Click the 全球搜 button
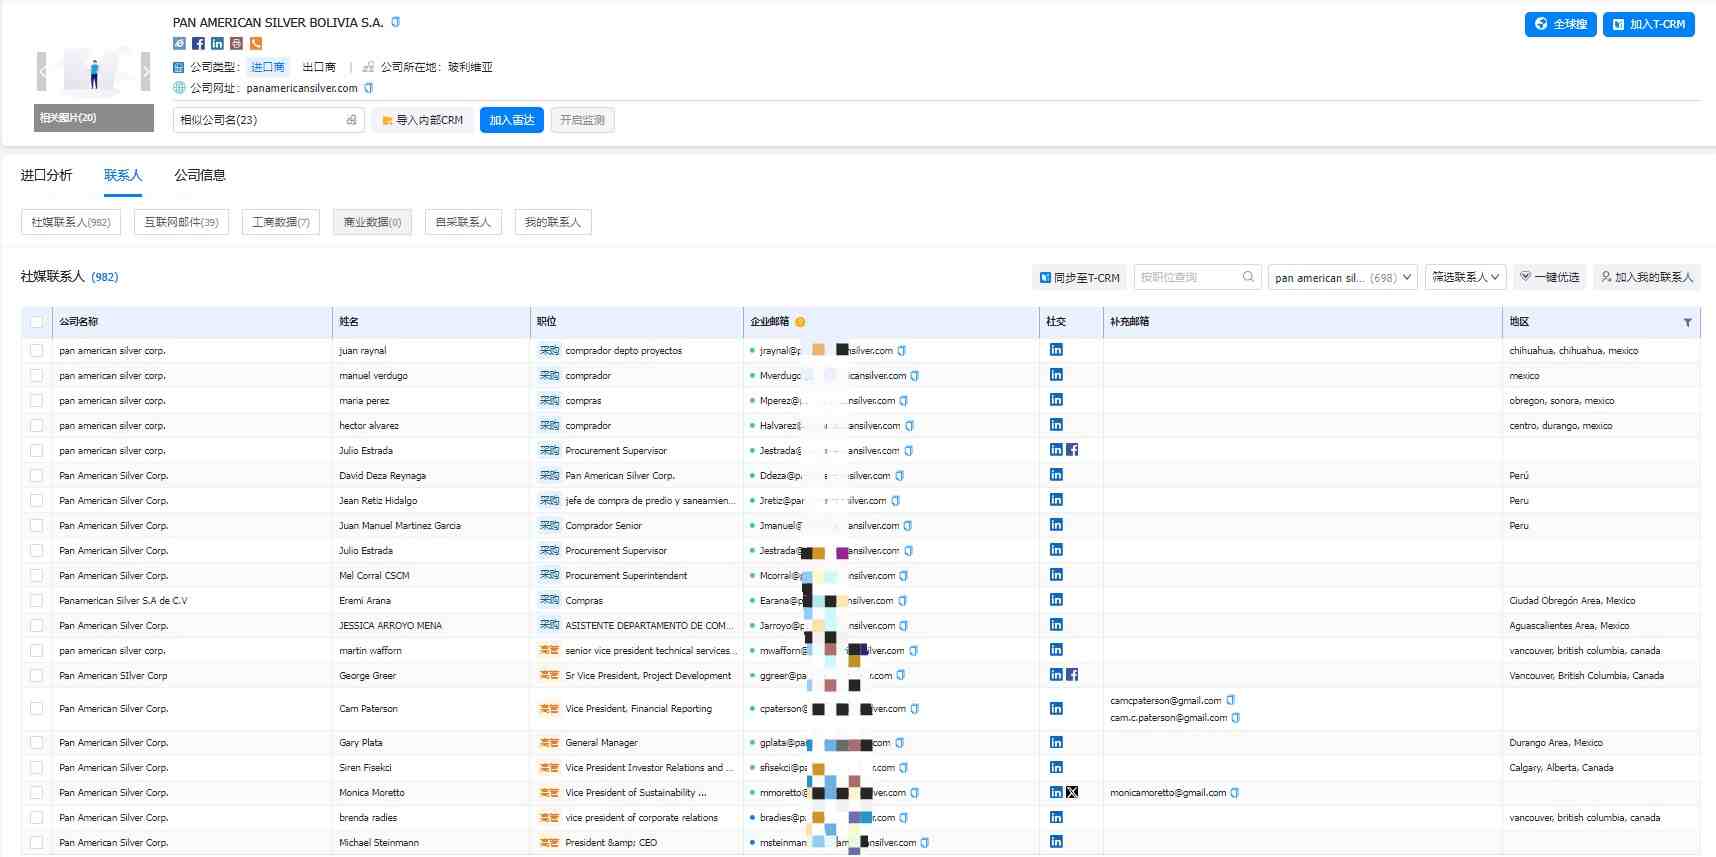The width and height of the screenshot is (1716, 857). [x=1560, y=24]
